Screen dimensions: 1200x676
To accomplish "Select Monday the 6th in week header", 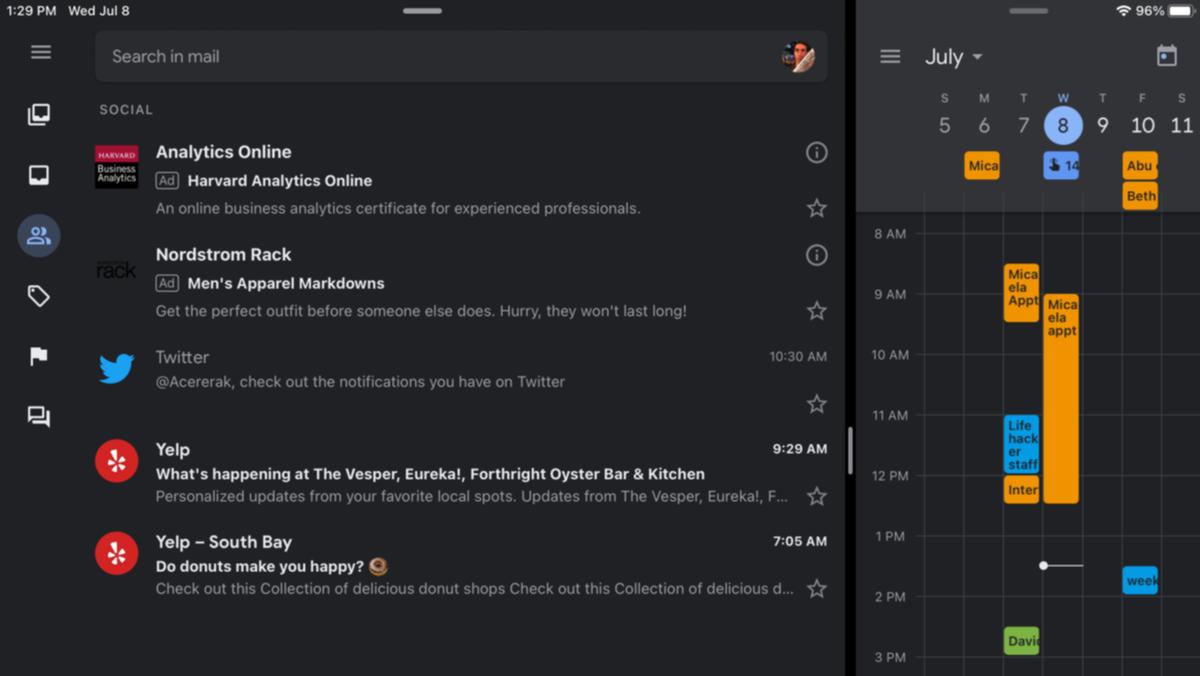I will pos(984,125).
